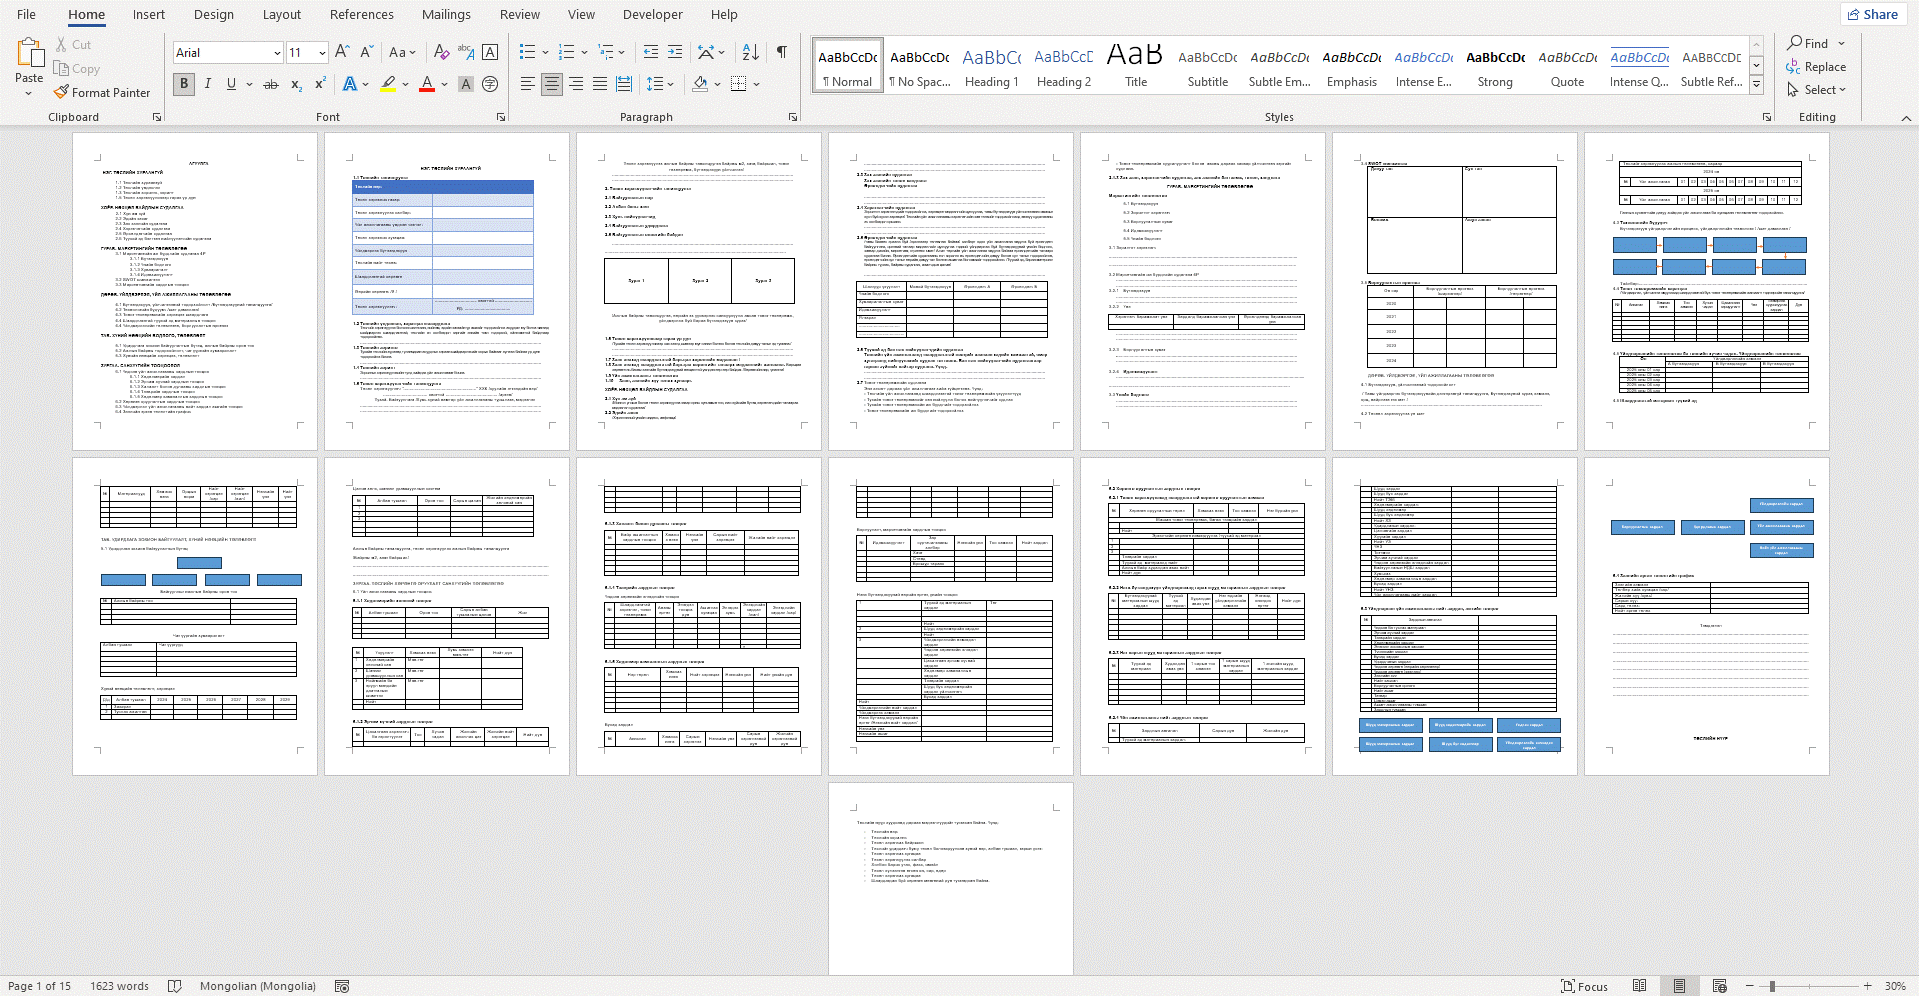Click the Focus mode button
Image resolution: width=1919 pixels, height=996 pixels.
(x=1585, y=986)
